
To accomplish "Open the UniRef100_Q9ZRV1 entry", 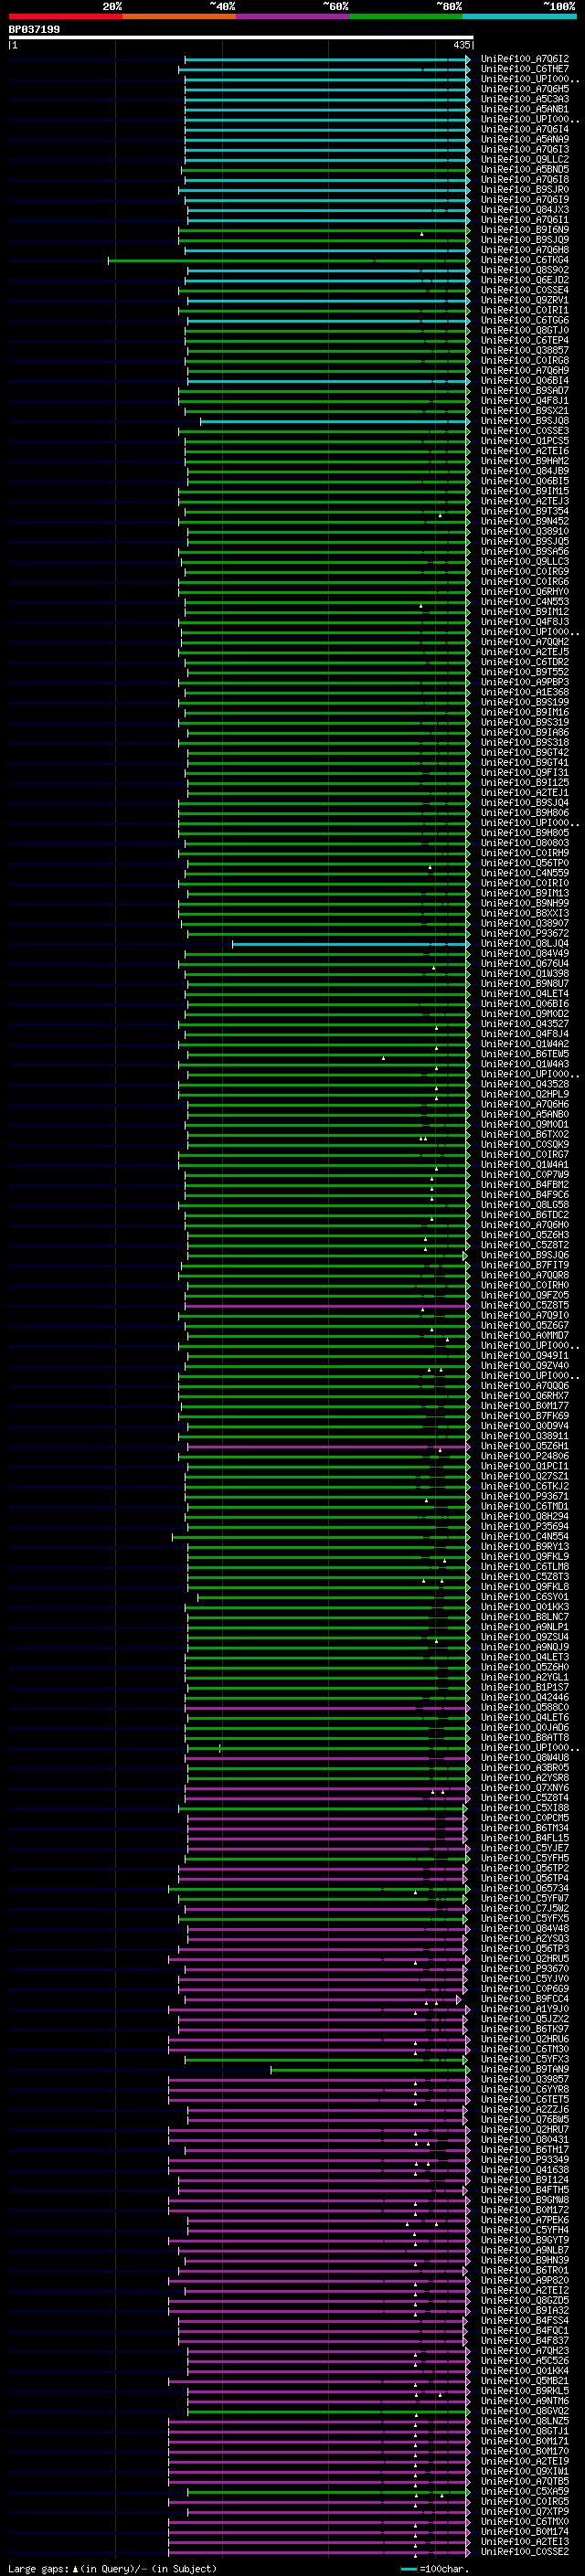I will pyautogui.click(x=525, y=301).
